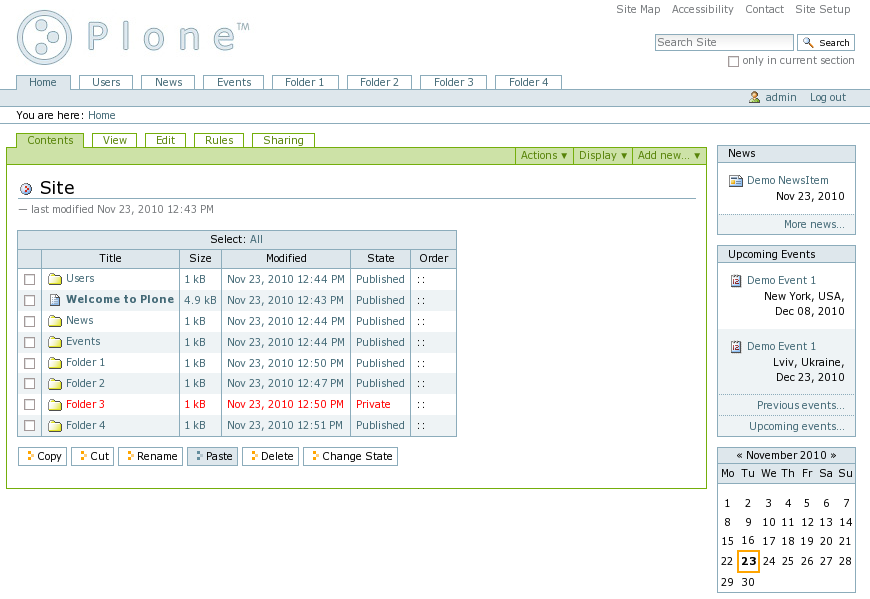Image resolution: width=870 pixels, height=599 pixels.
Task: Click the folder icon next to Users
Action: point(56,279)
